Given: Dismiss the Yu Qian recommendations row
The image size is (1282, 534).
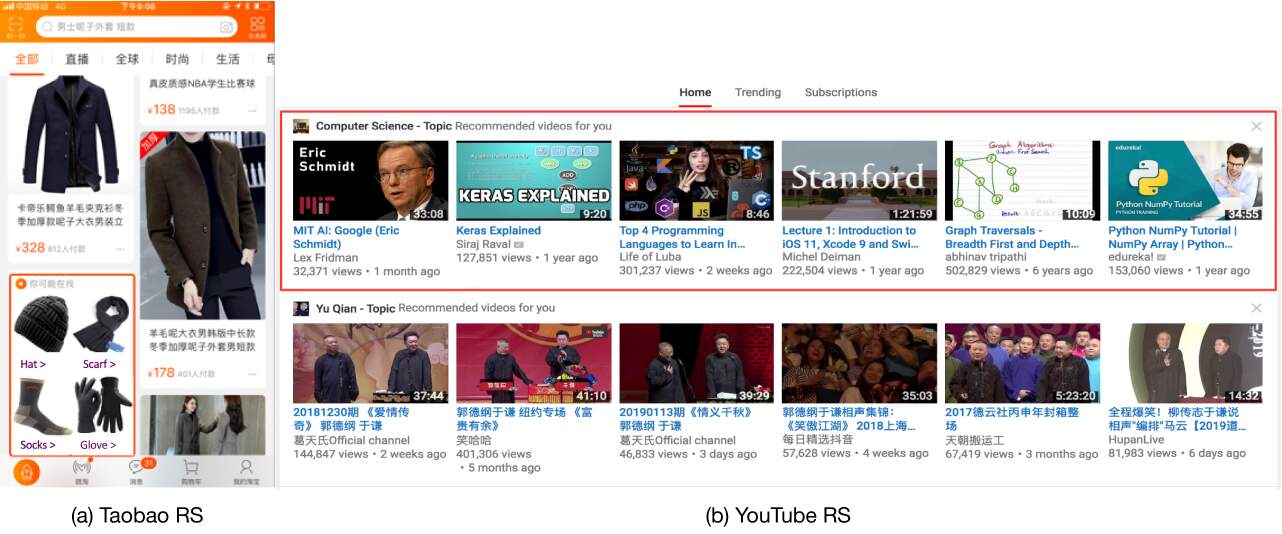Looking at the screenshot, I should pos(1256,308).
